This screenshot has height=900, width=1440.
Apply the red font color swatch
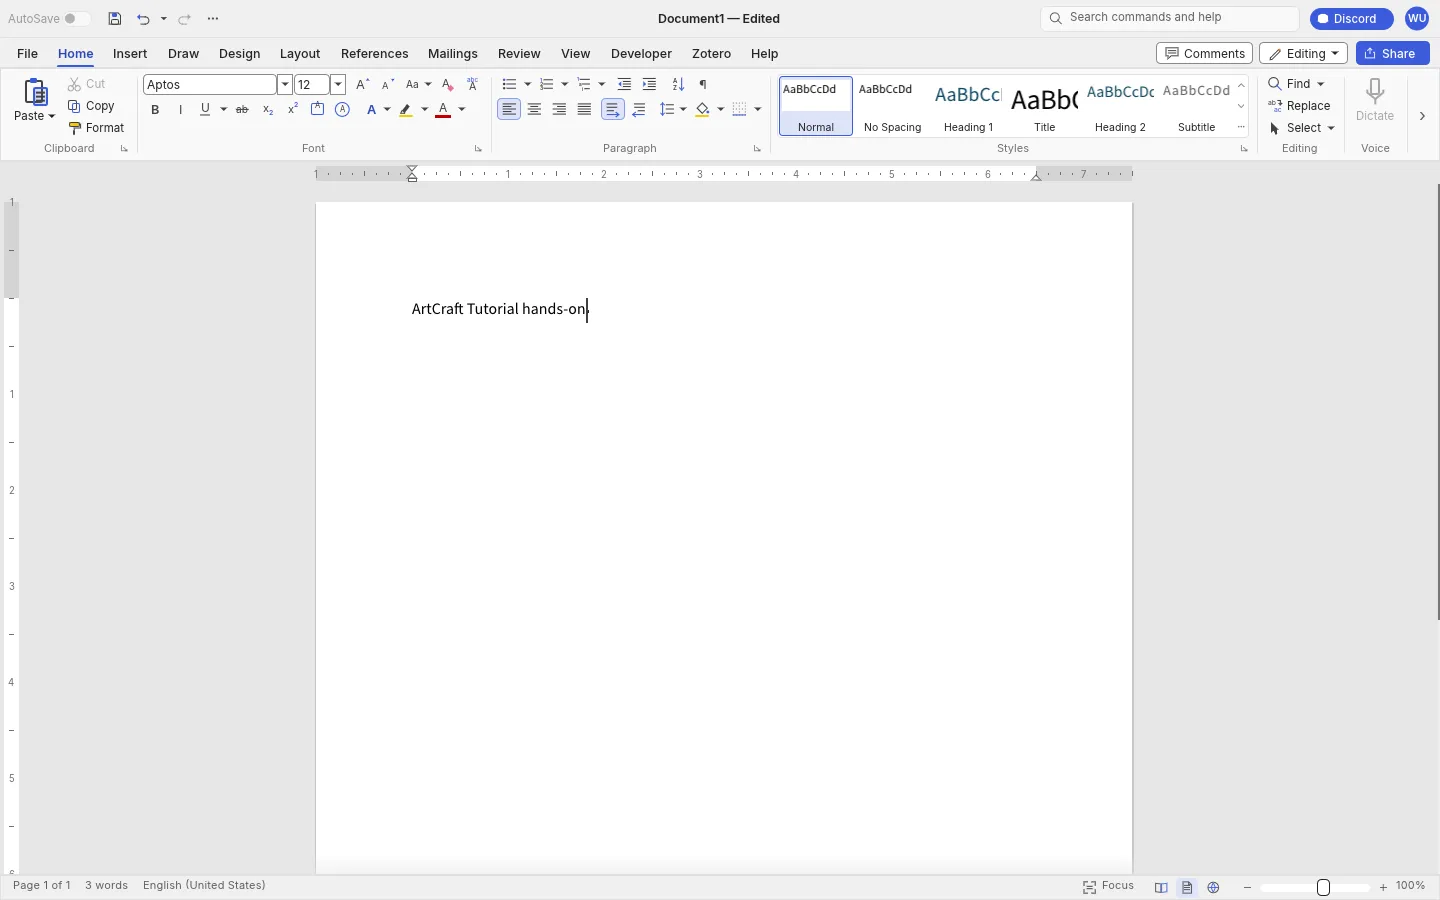(x=444, y=110)
